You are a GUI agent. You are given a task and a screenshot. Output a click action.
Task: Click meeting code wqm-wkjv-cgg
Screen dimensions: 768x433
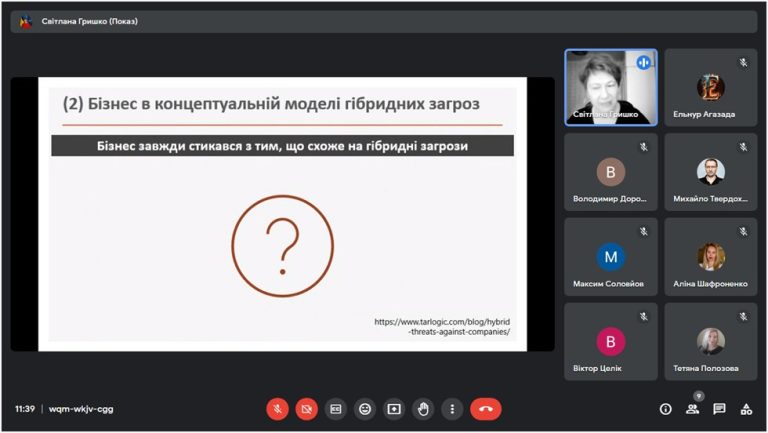[81, 409]
